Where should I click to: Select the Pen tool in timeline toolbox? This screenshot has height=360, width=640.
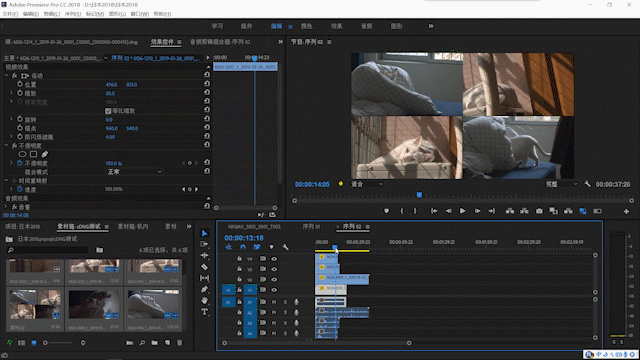click(204, 289)
